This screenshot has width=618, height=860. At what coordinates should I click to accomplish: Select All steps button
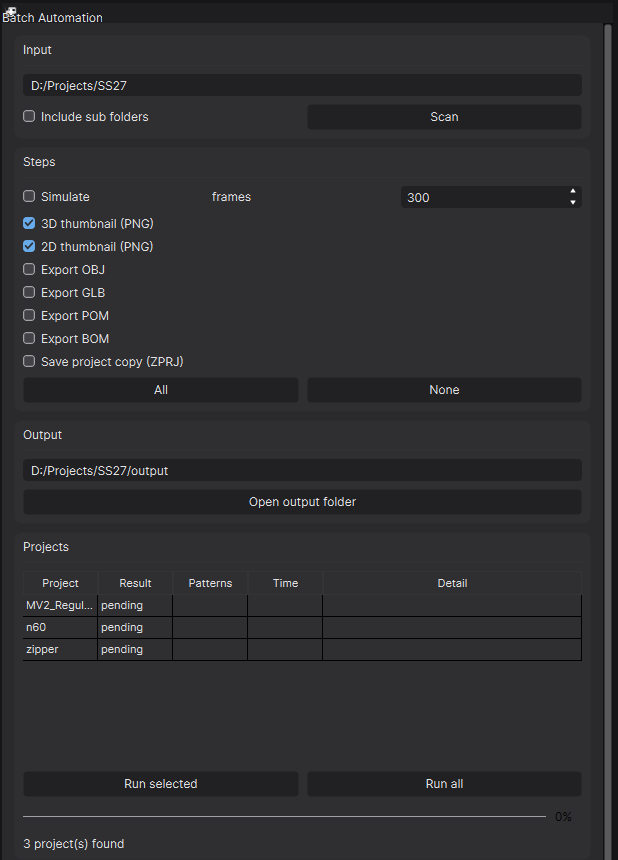(x=161, y=390)
